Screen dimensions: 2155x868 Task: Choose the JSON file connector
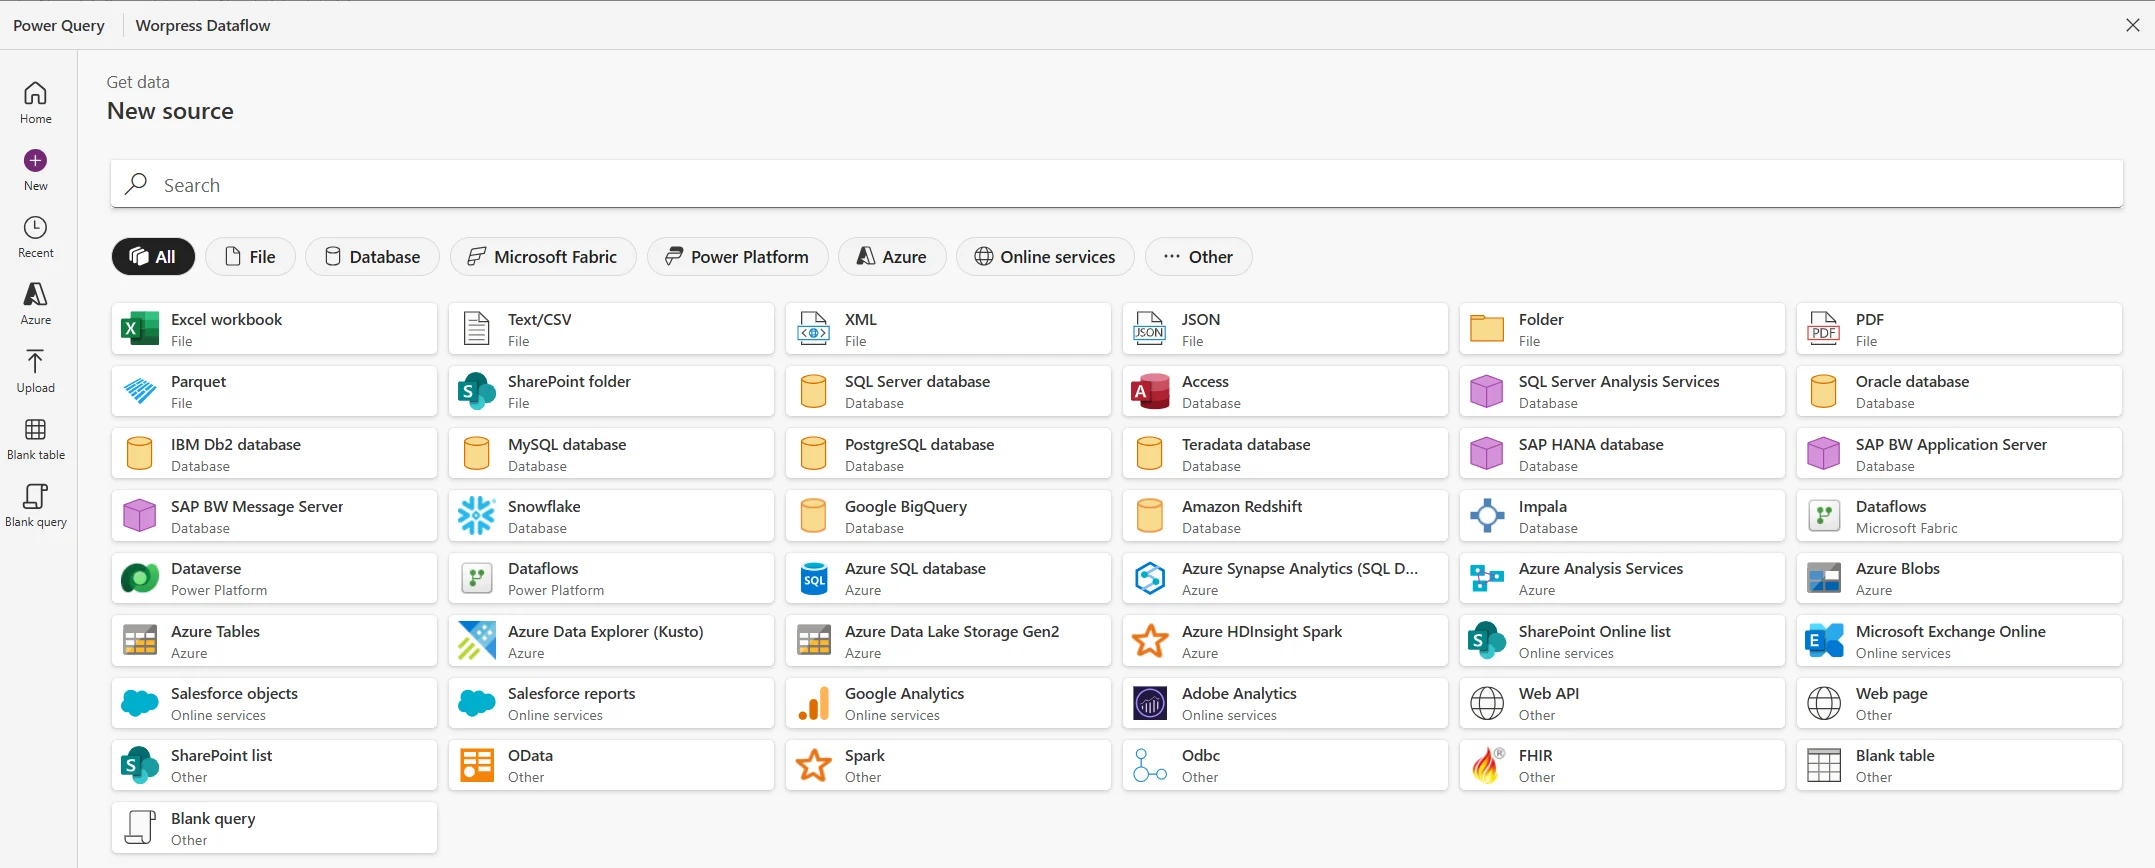pos(1285,329)
